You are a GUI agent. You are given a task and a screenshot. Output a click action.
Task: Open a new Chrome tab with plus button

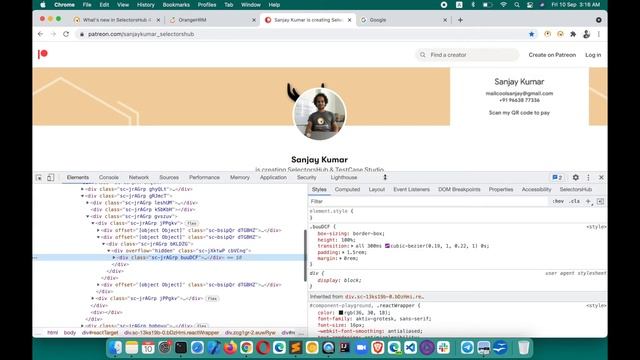[x=460, y=20]
